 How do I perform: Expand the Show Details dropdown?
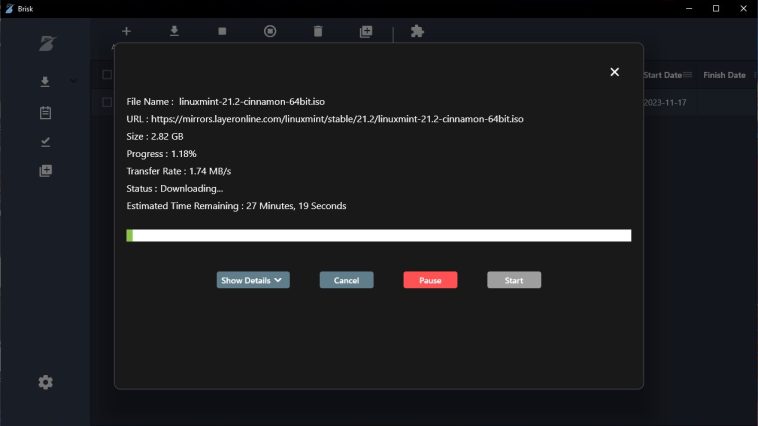(253, 280)
